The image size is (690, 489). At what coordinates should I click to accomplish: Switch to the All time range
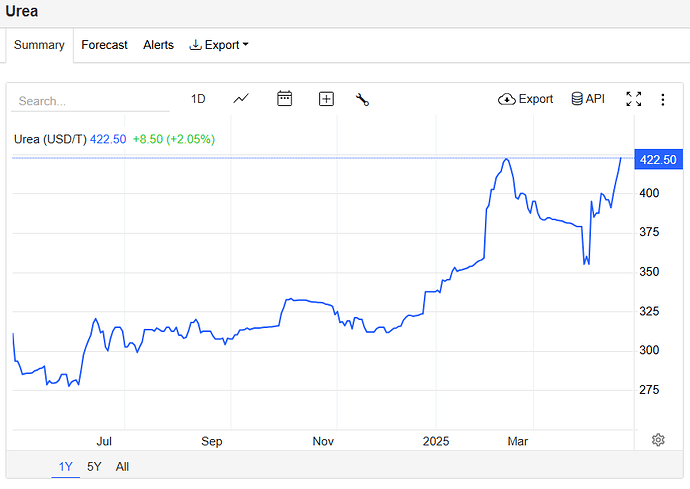(x=122, y=466)
